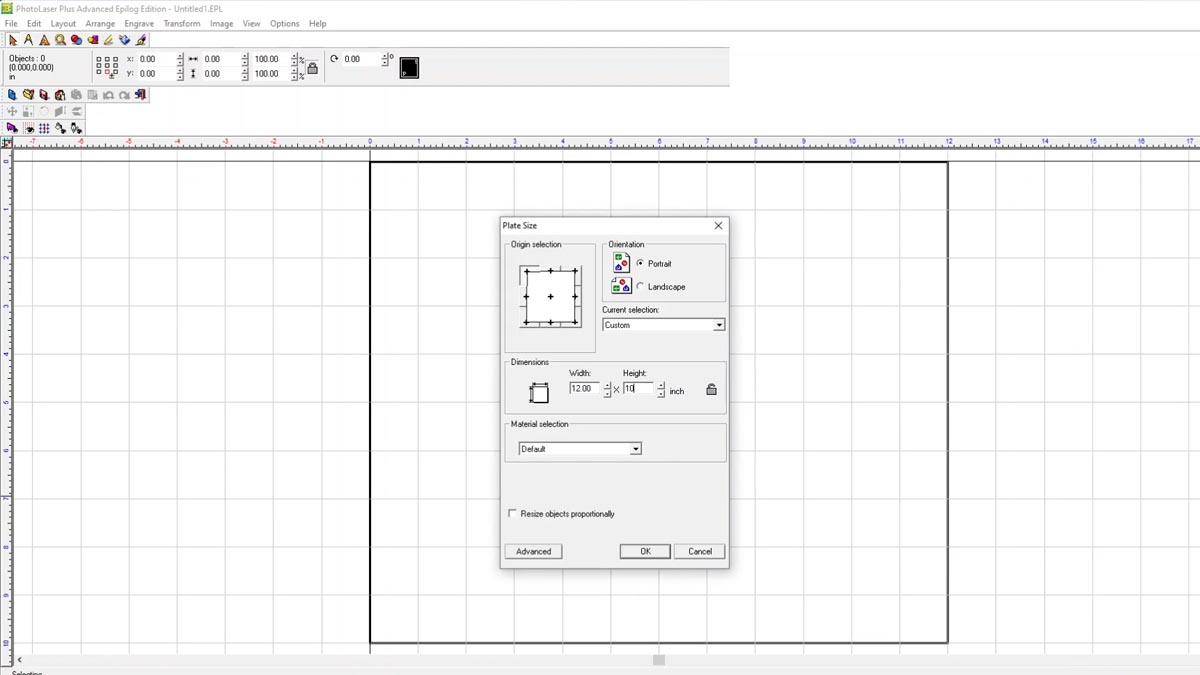
Task: Enable Resize objects proportionally
Action: coord(512,513)
